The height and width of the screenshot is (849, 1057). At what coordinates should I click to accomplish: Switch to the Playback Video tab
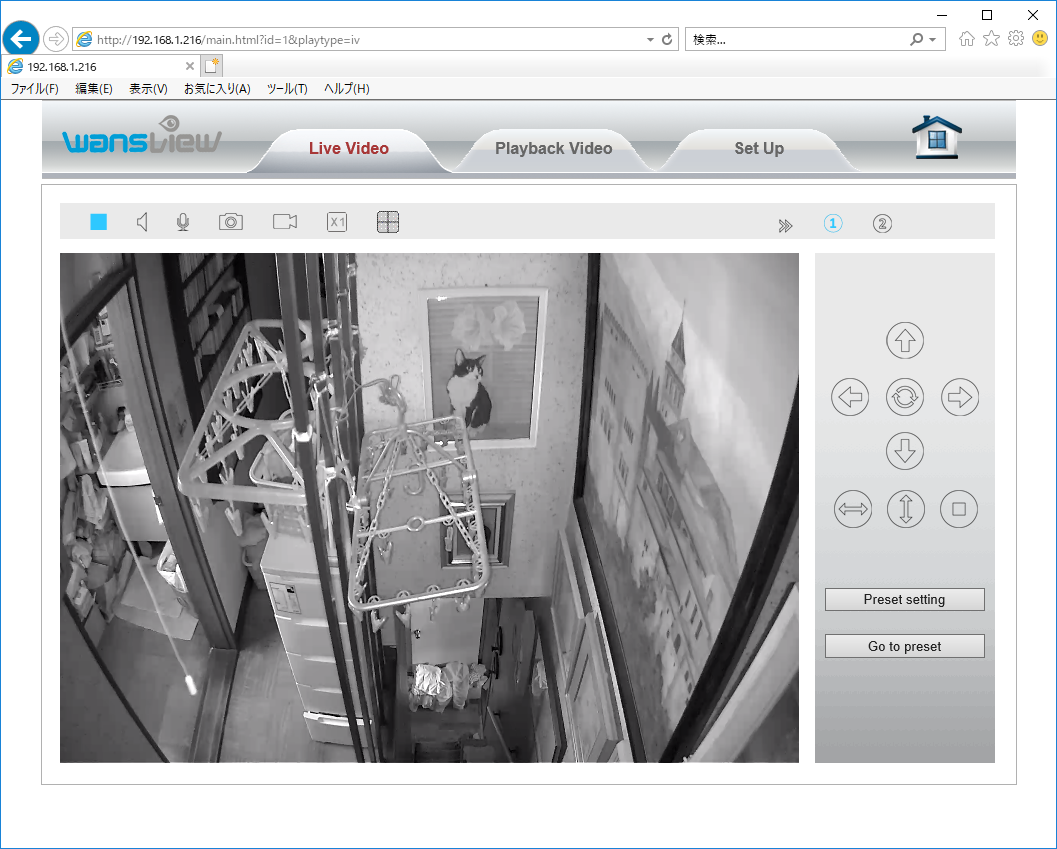(553, 148)
